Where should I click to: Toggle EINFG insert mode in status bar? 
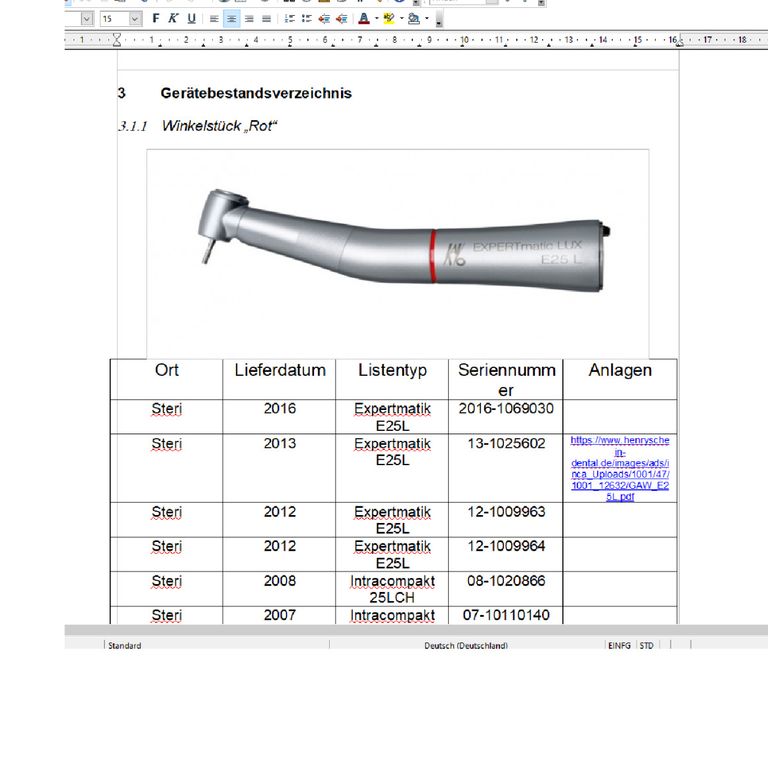pos(620,646)
